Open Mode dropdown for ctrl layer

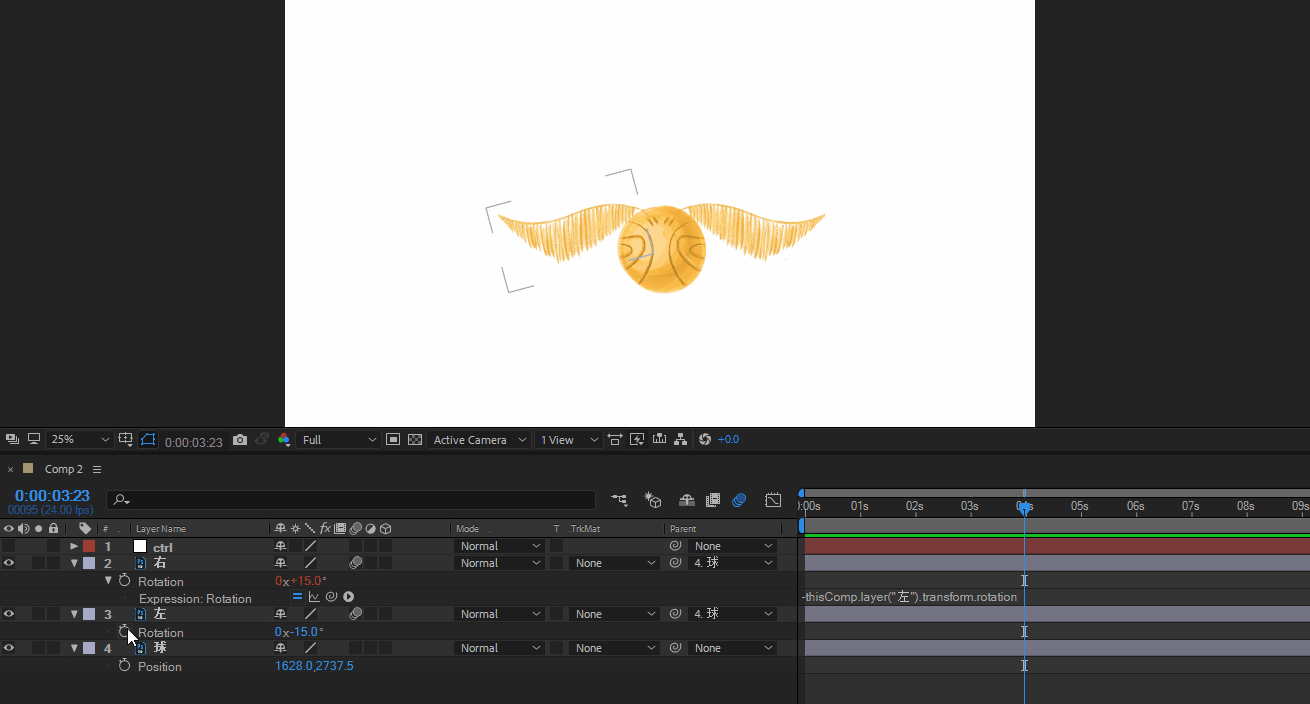499,546
